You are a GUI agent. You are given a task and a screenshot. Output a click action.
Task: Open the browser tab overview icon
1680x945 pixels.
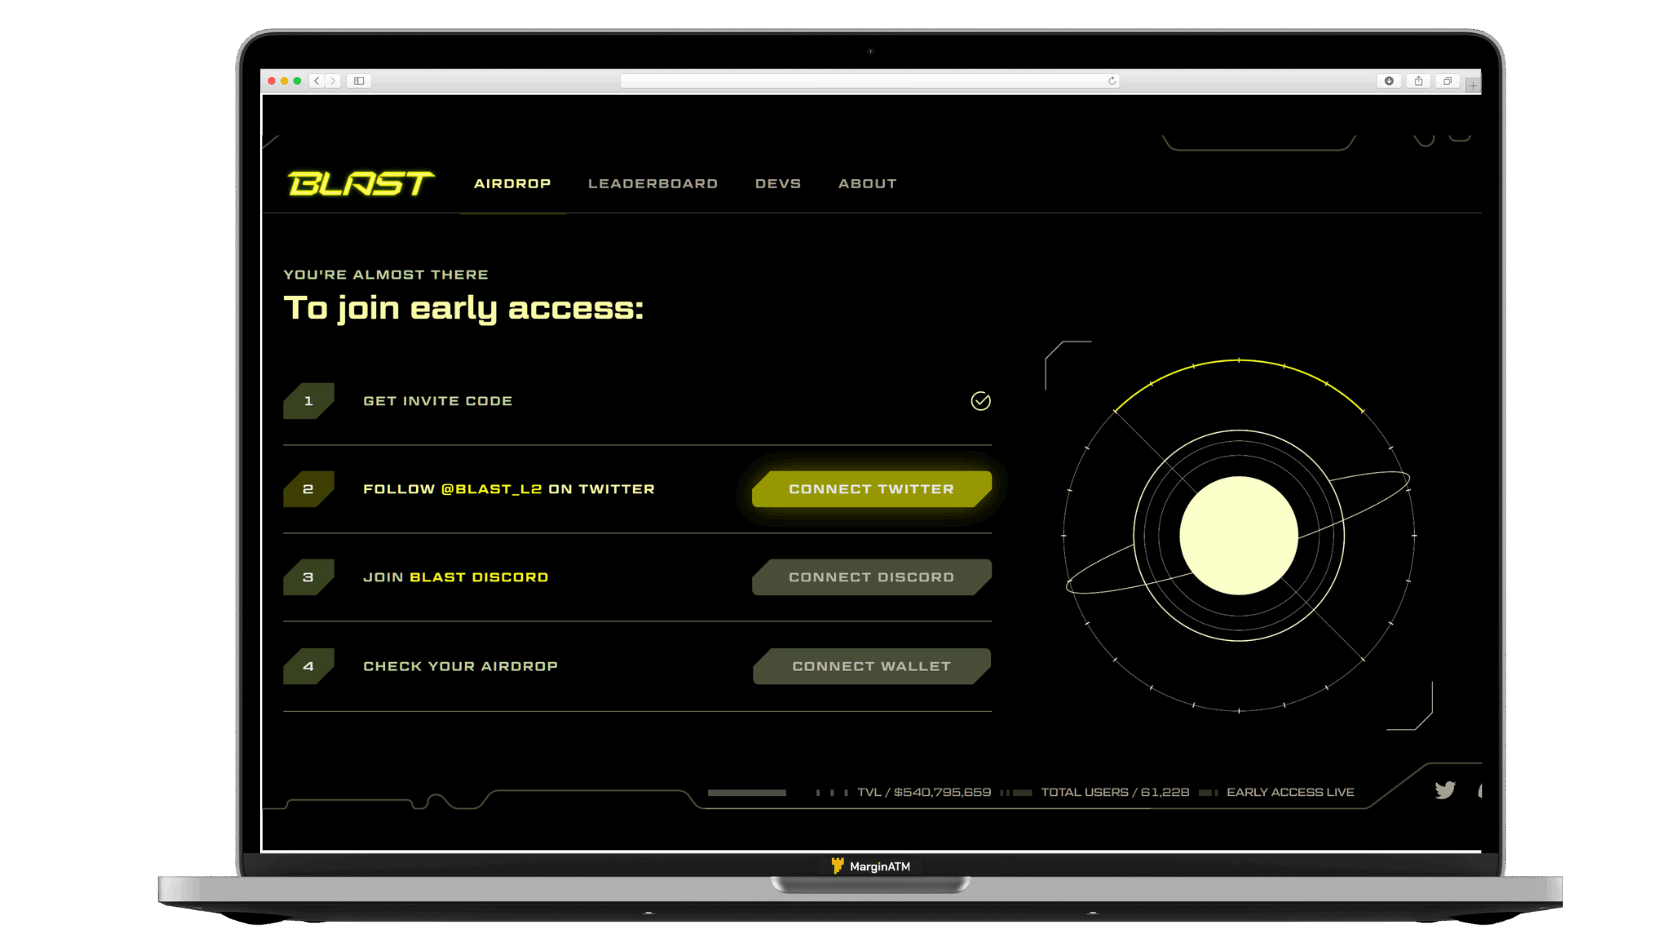click(x=1447, y=81)
